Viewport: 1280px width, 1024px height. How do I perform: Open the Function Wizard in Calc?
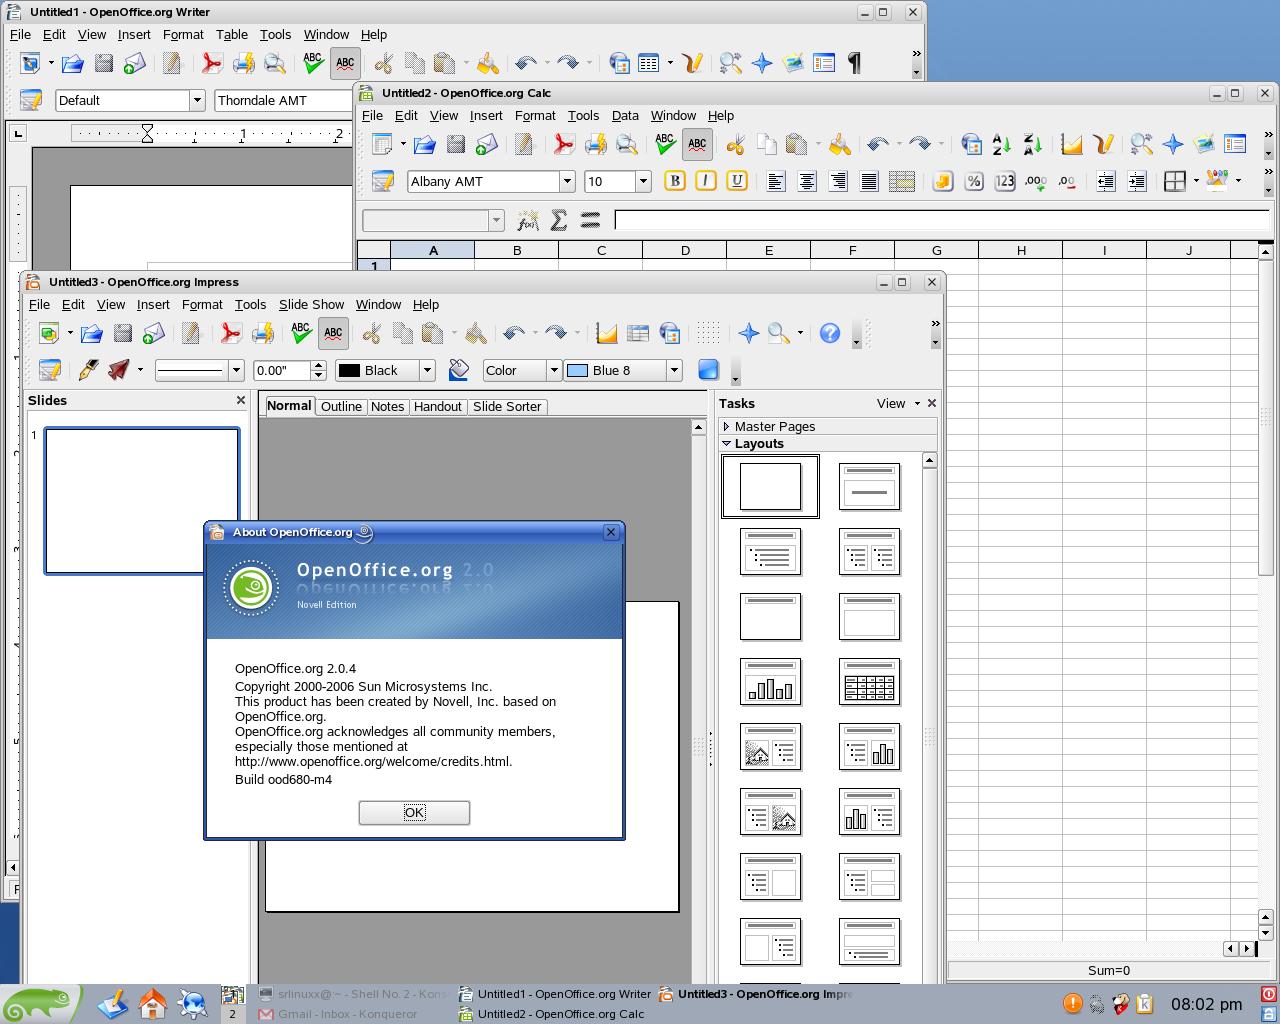pyautogui.click(x=527, y=220)
